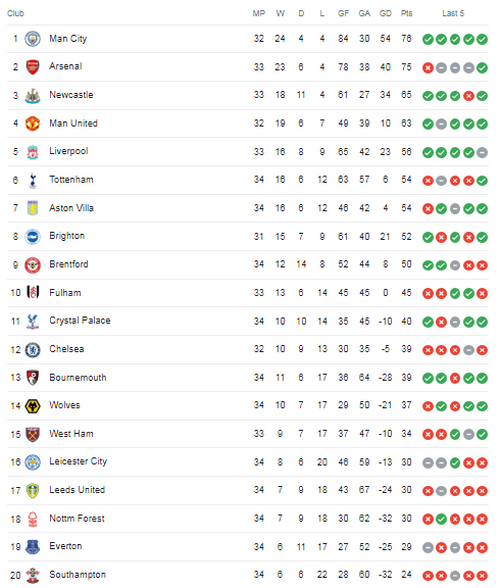
Task: Click the Club column header
Action: (x=16, y=14)
